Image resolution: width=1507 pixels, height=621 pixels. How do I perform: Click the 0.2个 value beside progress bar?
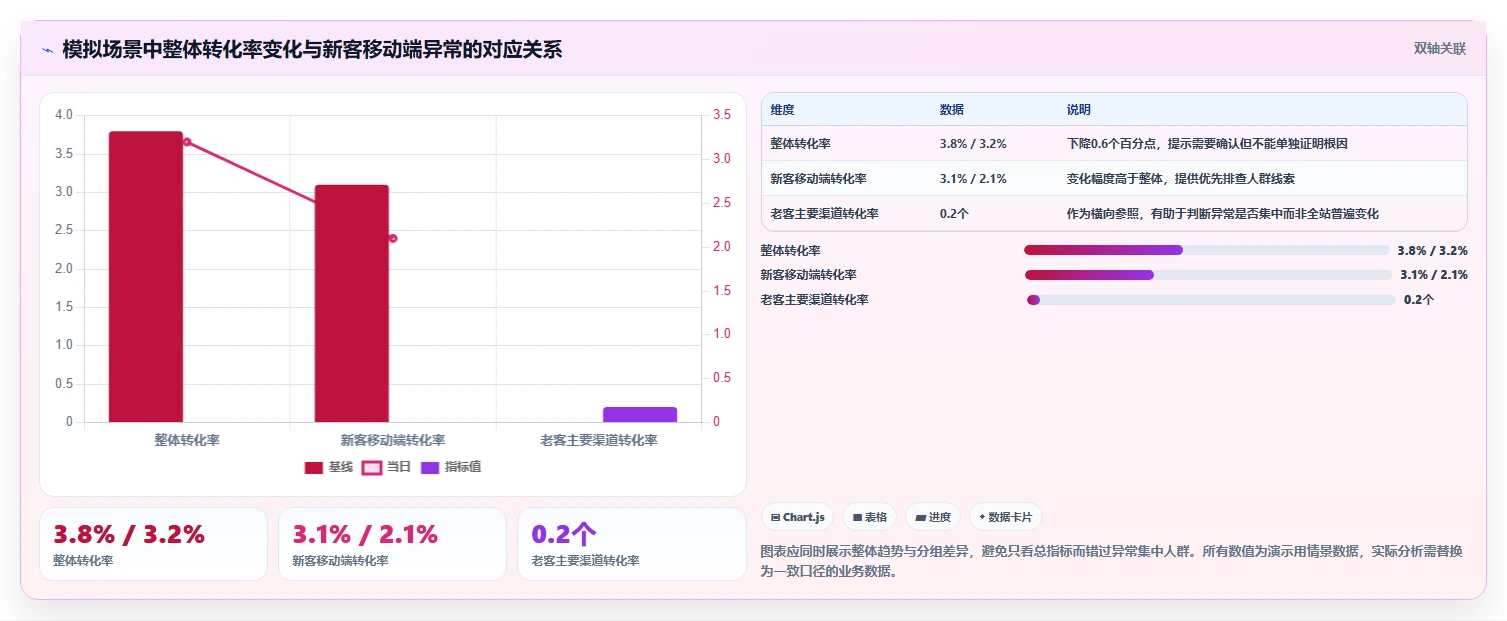(1419, 299)
